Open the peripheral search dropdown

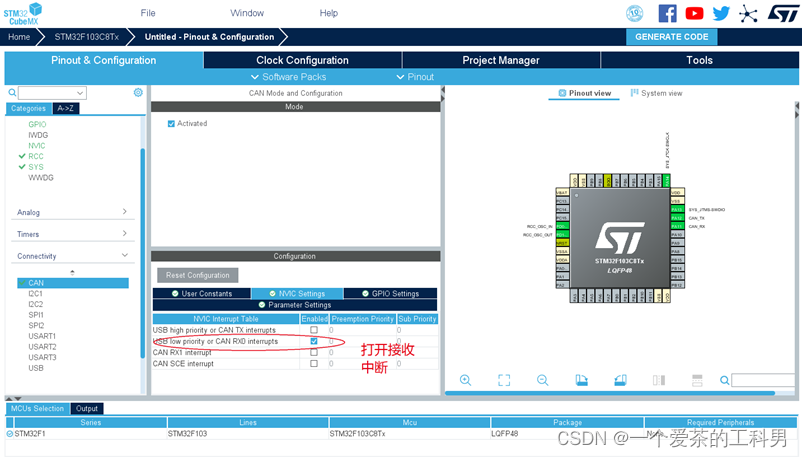tap(80, 93)
